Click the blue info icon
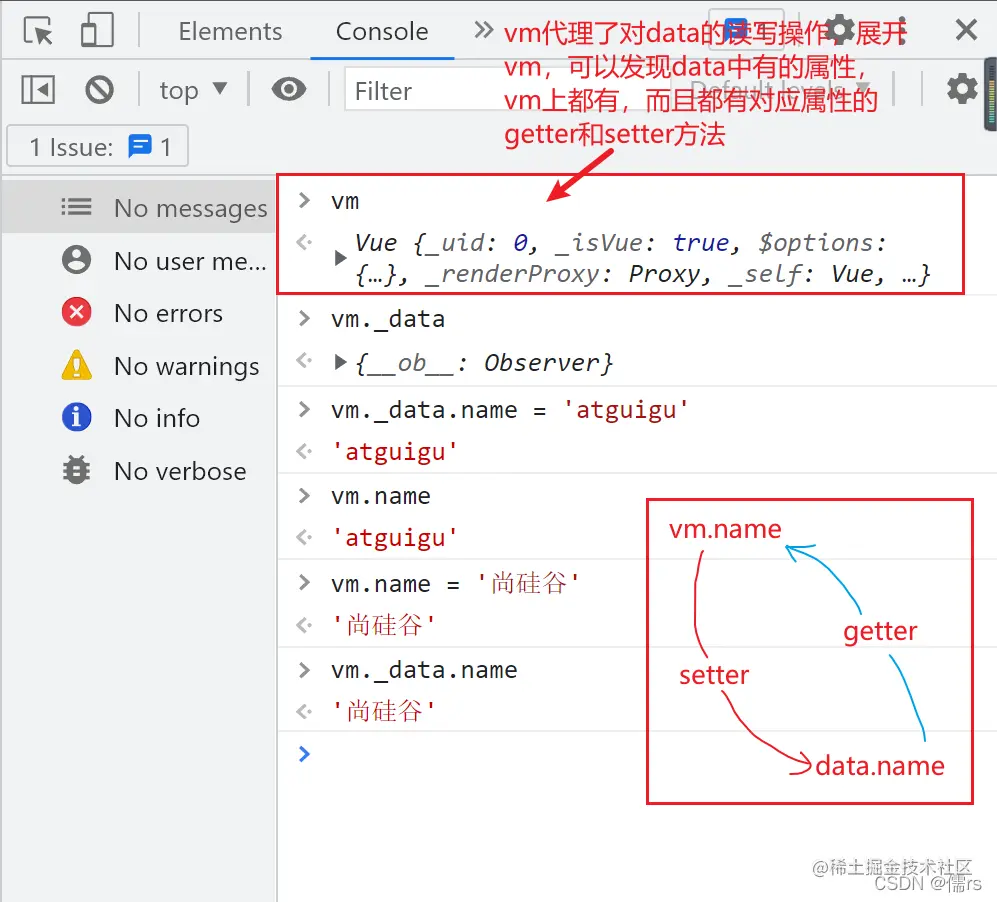Image resolution: width=997 pixels, height=902 pixels. click(77, 418)
